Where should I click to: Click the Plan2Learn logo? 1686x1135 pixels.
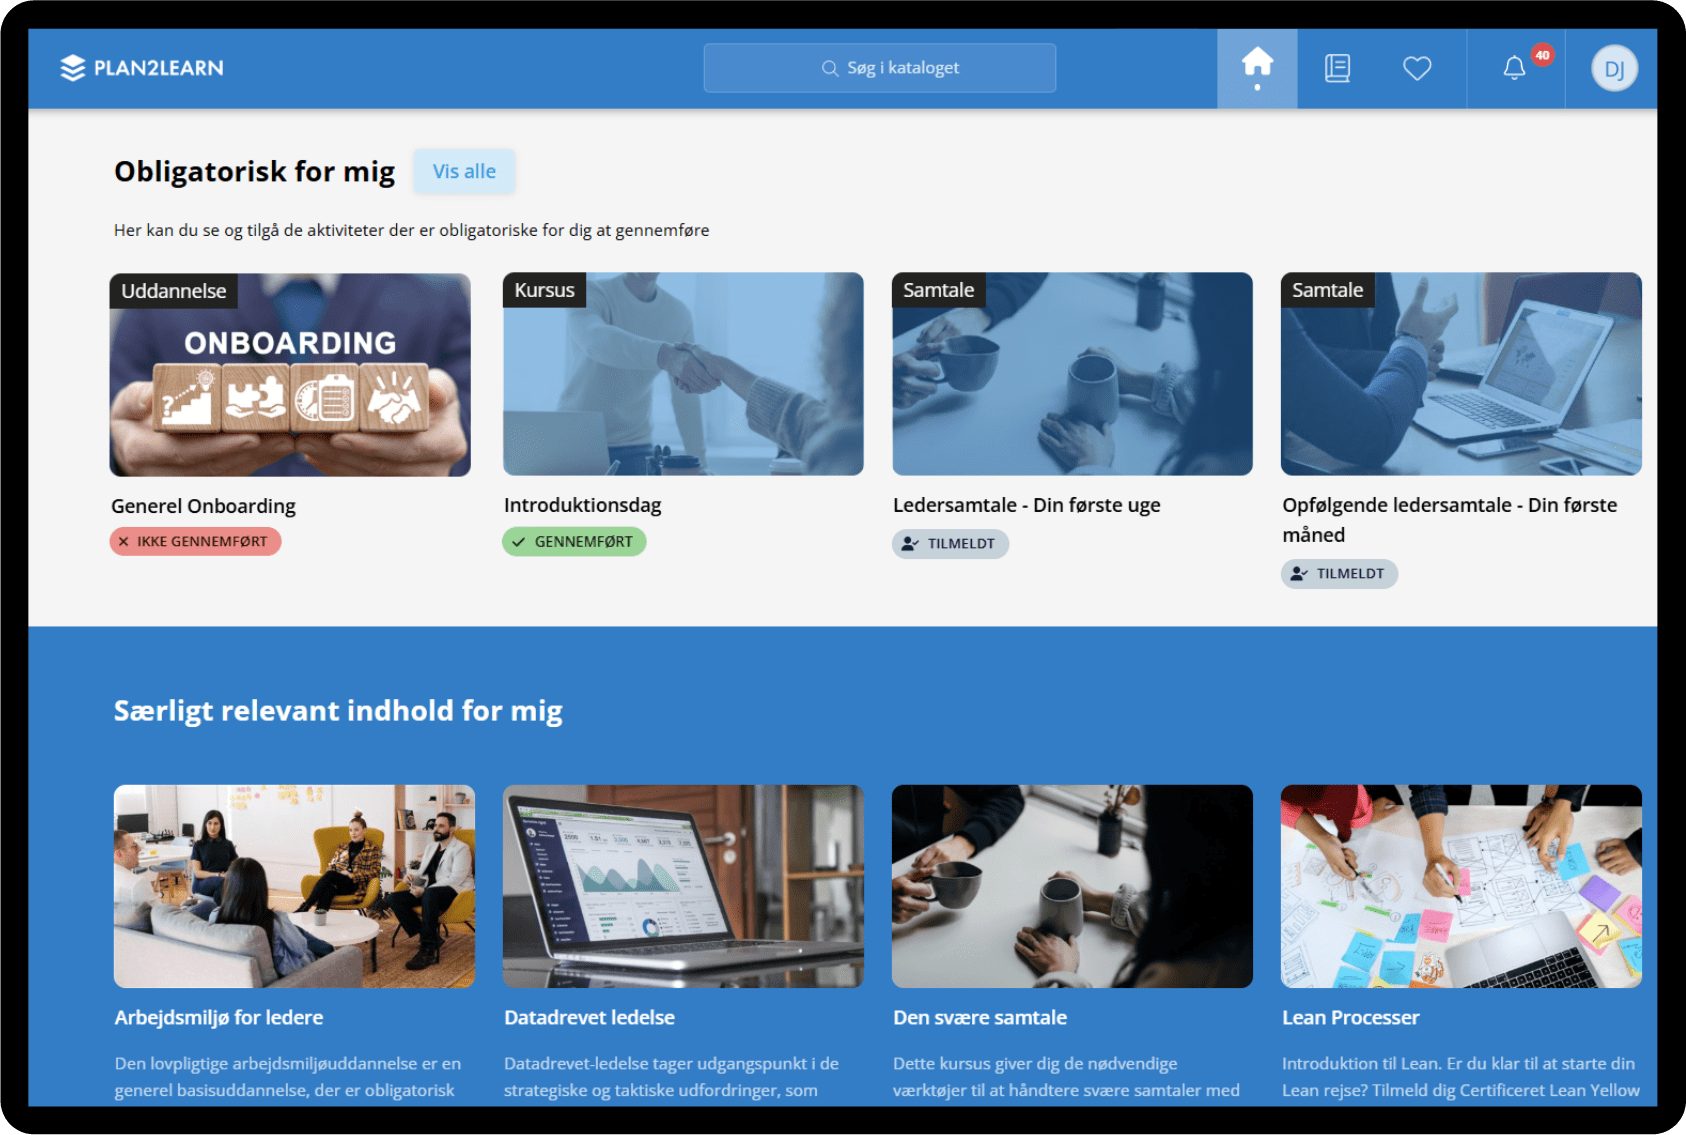click(x=142, y=68)
